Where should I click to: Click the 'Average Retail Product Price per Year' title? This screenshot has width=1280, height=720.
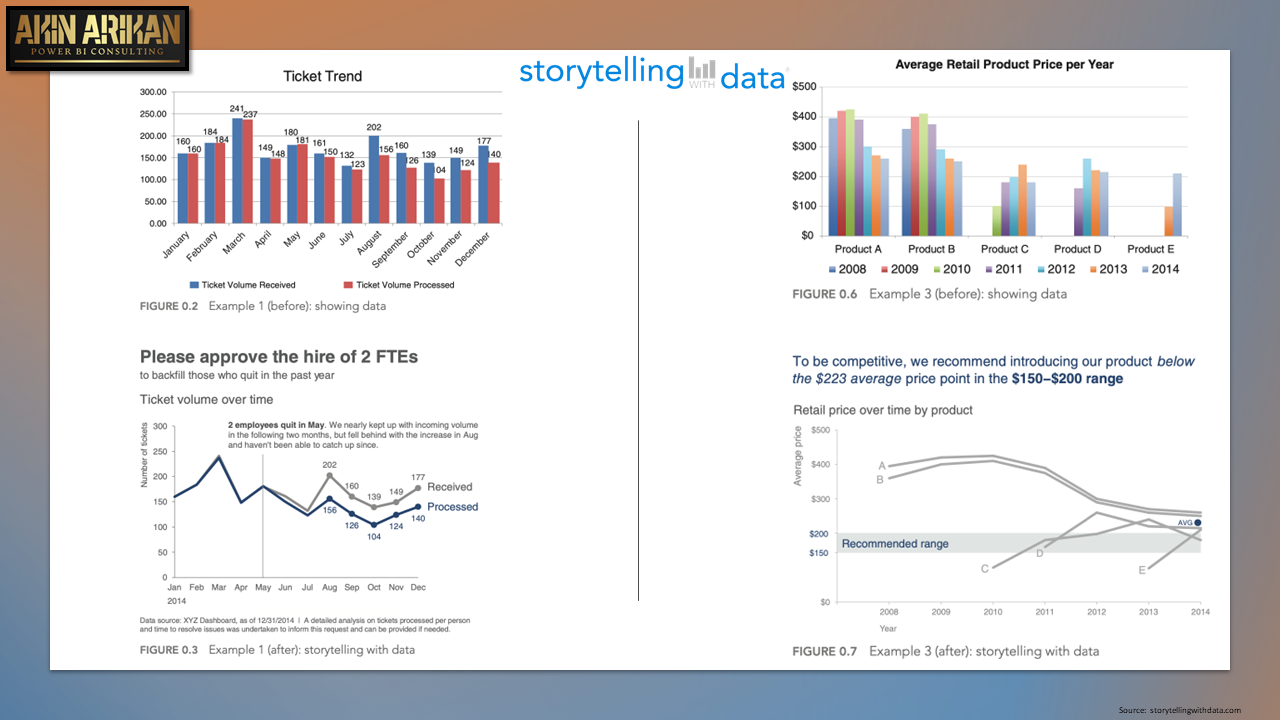[x=1004, y=64]
